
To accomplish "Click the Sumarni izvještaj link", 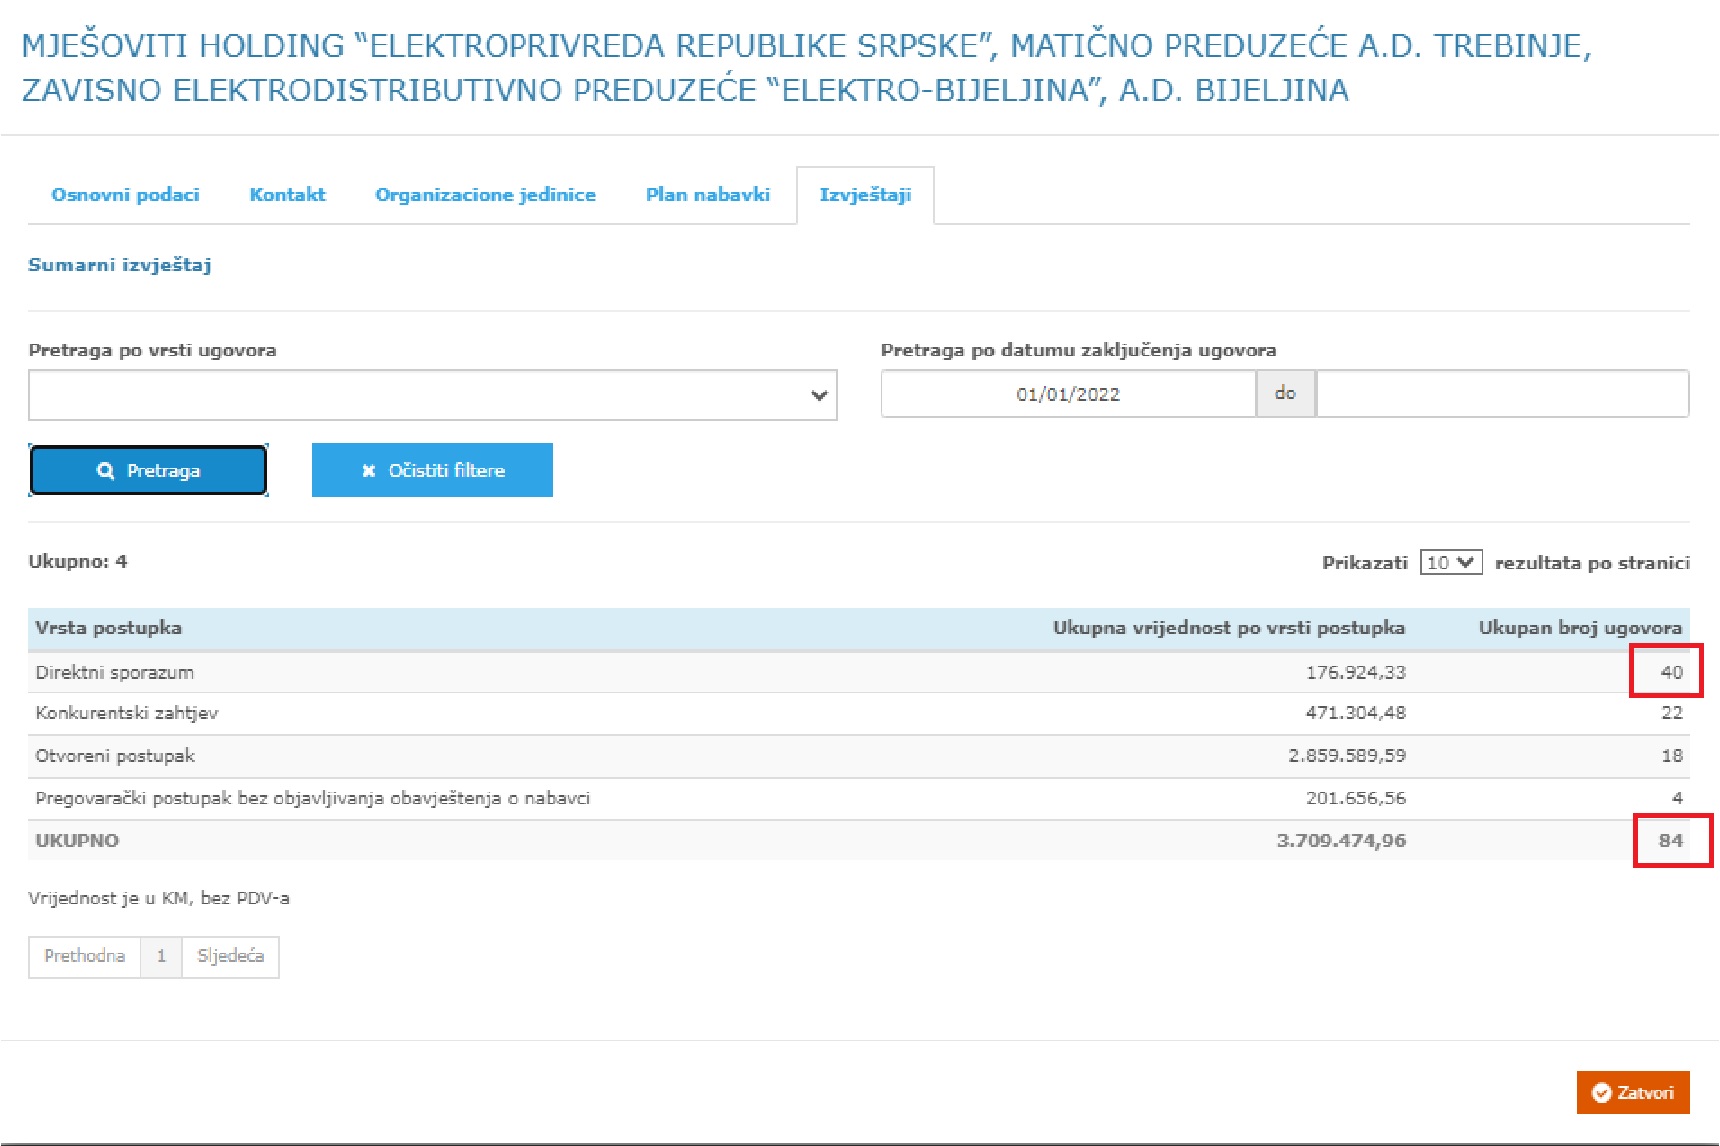I will coord(119,265).
